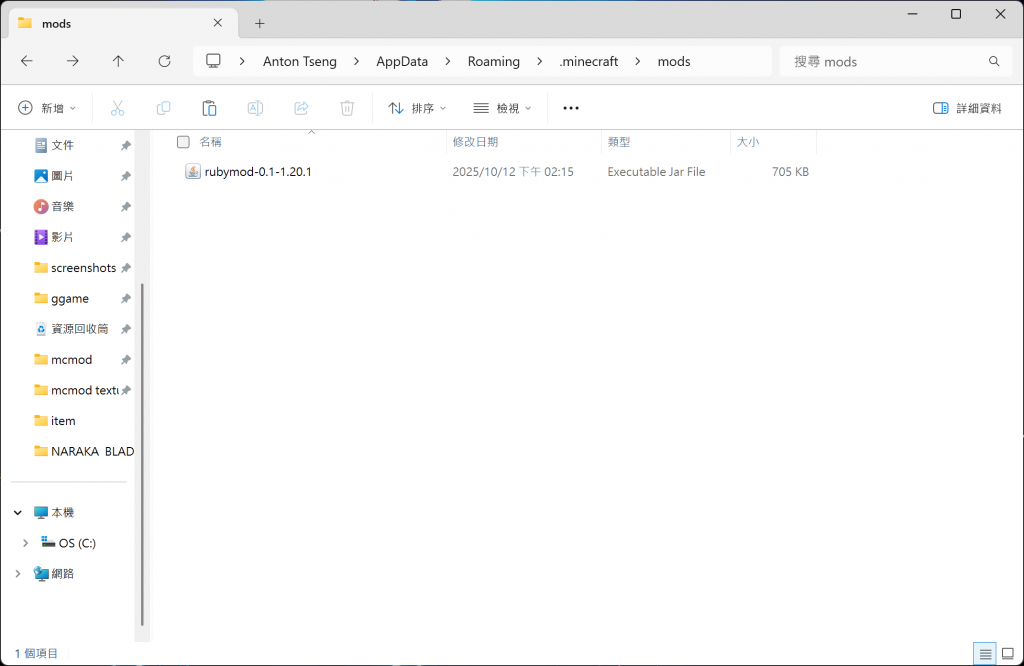Sort by 類型 column header
1024x666 pixels.
pyautogui.click(x=618, y=142)
